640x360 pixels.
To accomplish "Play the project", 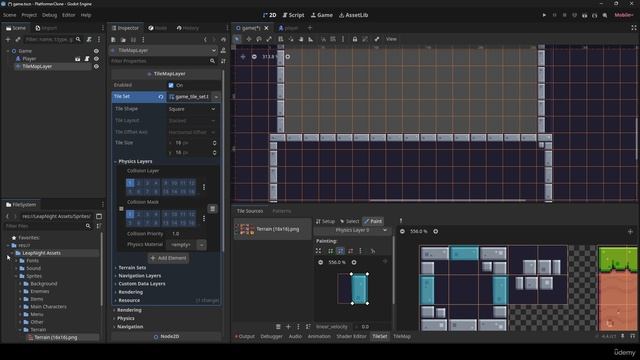I will pos(544,15).
